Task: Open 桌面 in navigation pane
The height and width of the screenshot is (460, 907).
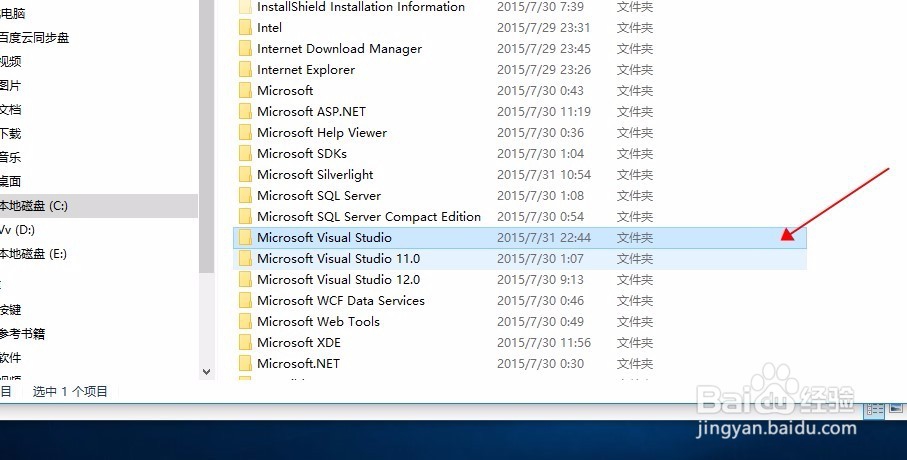Action: (x=10, y=181)
